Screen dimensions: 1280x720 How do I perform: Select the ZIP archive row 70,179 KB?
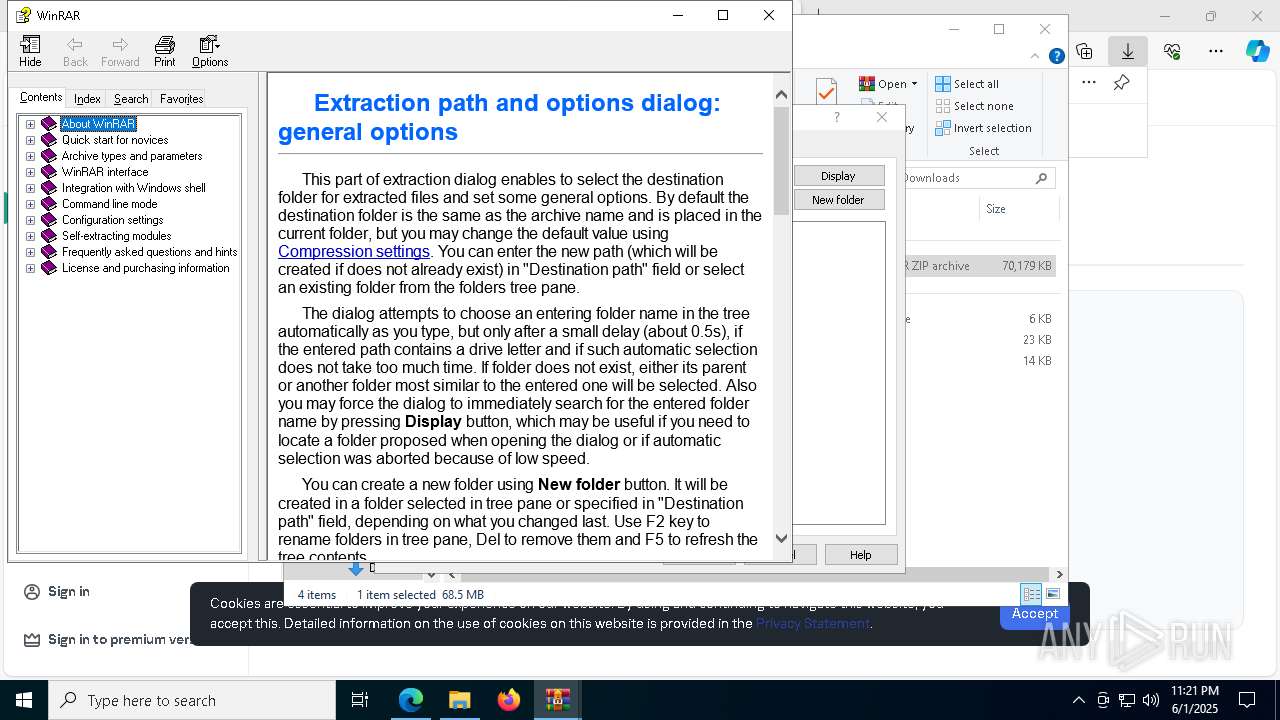point(980,266)
